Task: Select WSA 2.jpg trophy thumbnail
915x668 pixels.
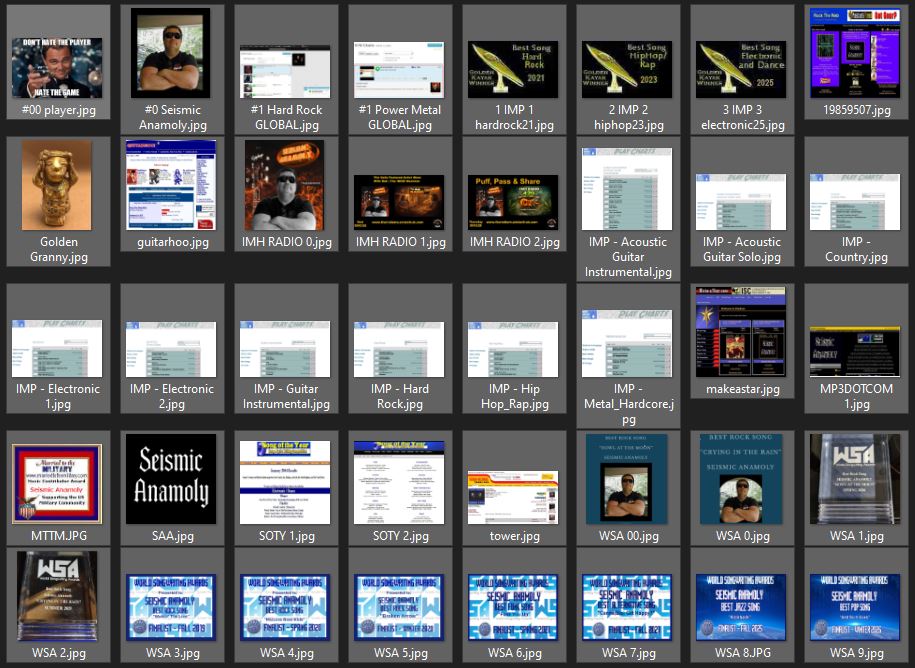Action: tap(57, 596)
